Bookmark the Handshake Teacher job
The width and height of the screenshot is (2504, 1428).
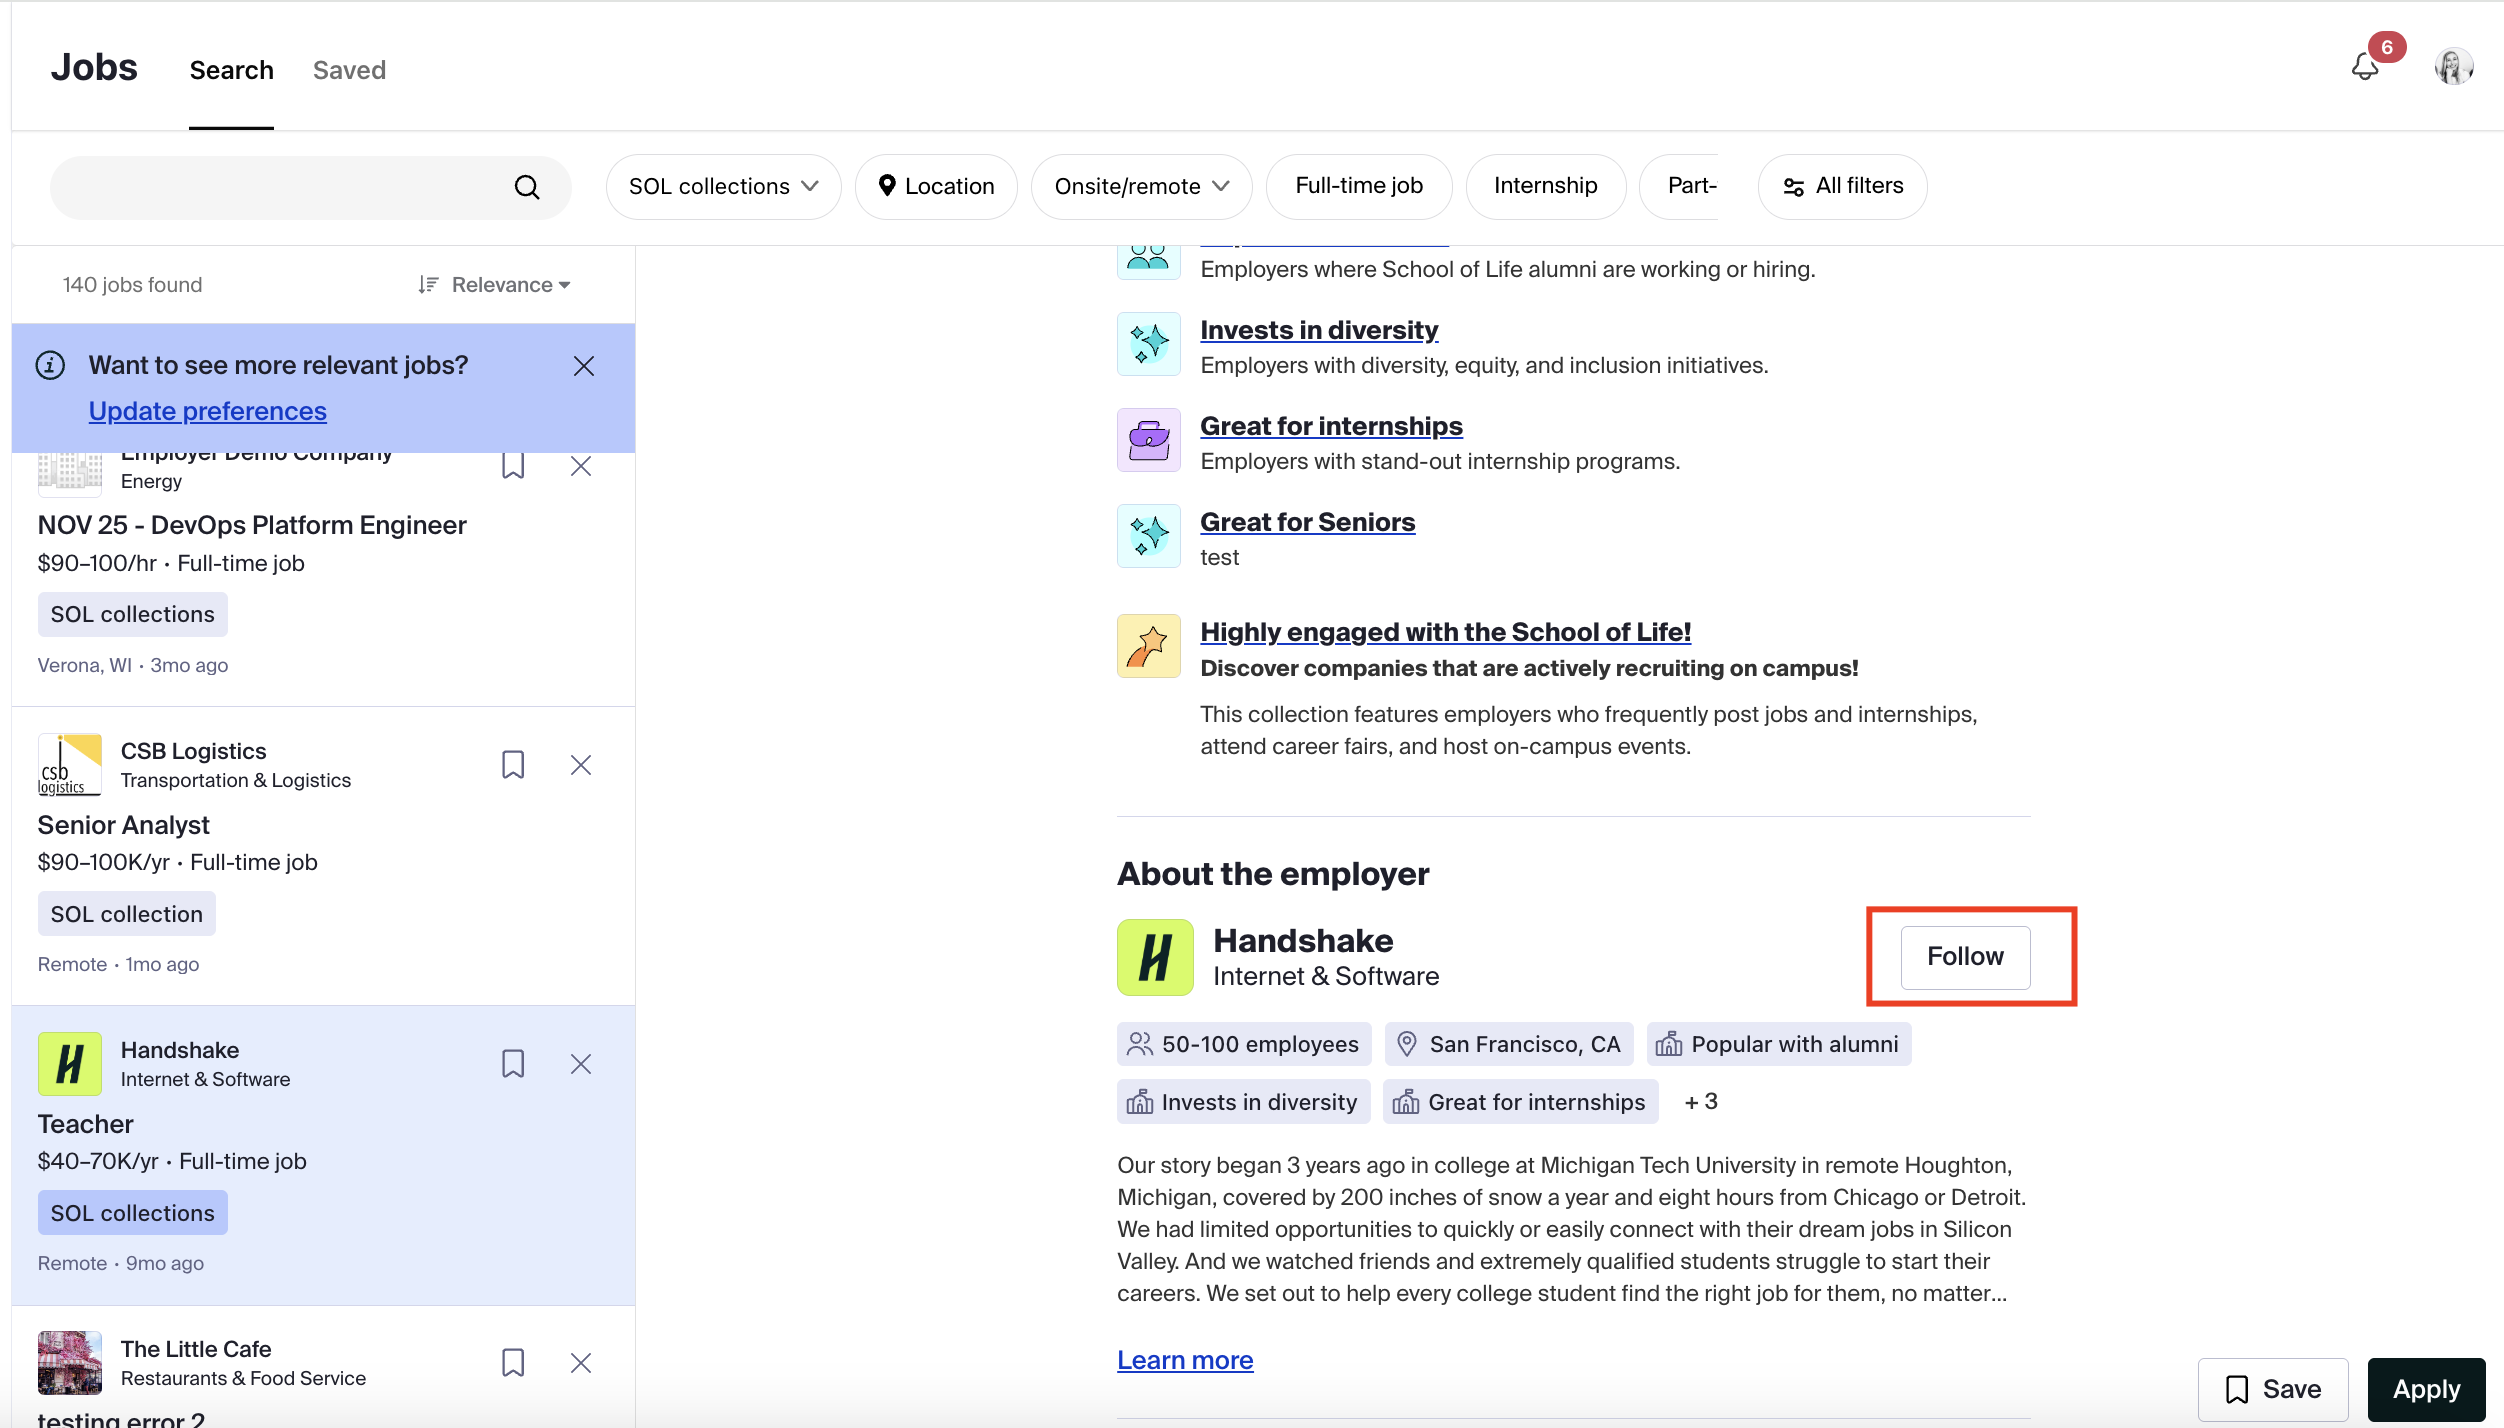[513, 1064]
